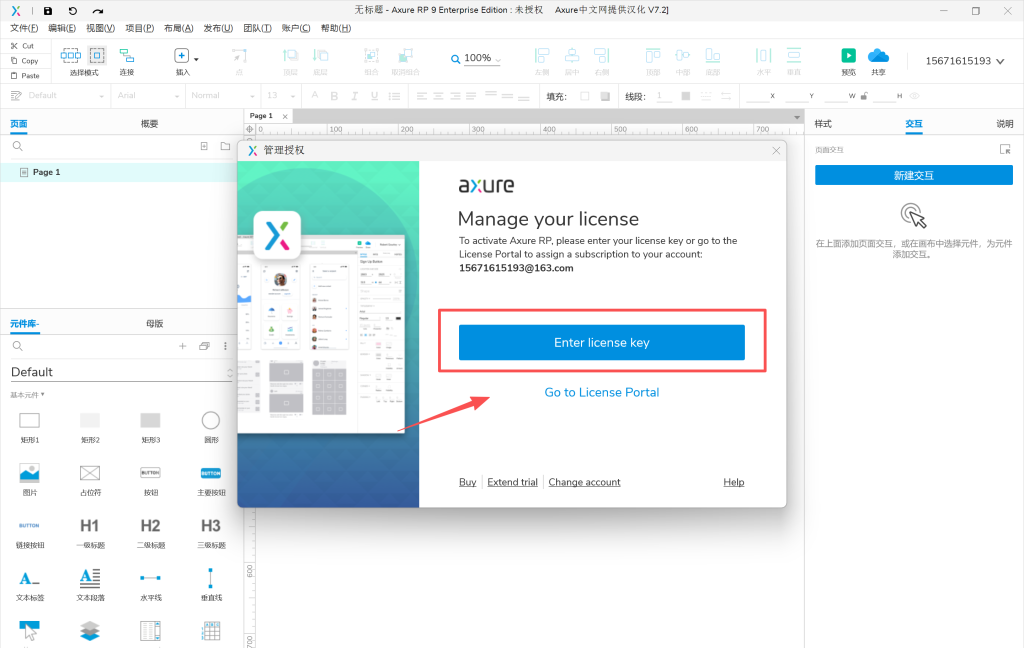1024x648 pixels.
Task: Add a folder in pages panel
Action: pos(225,146)
